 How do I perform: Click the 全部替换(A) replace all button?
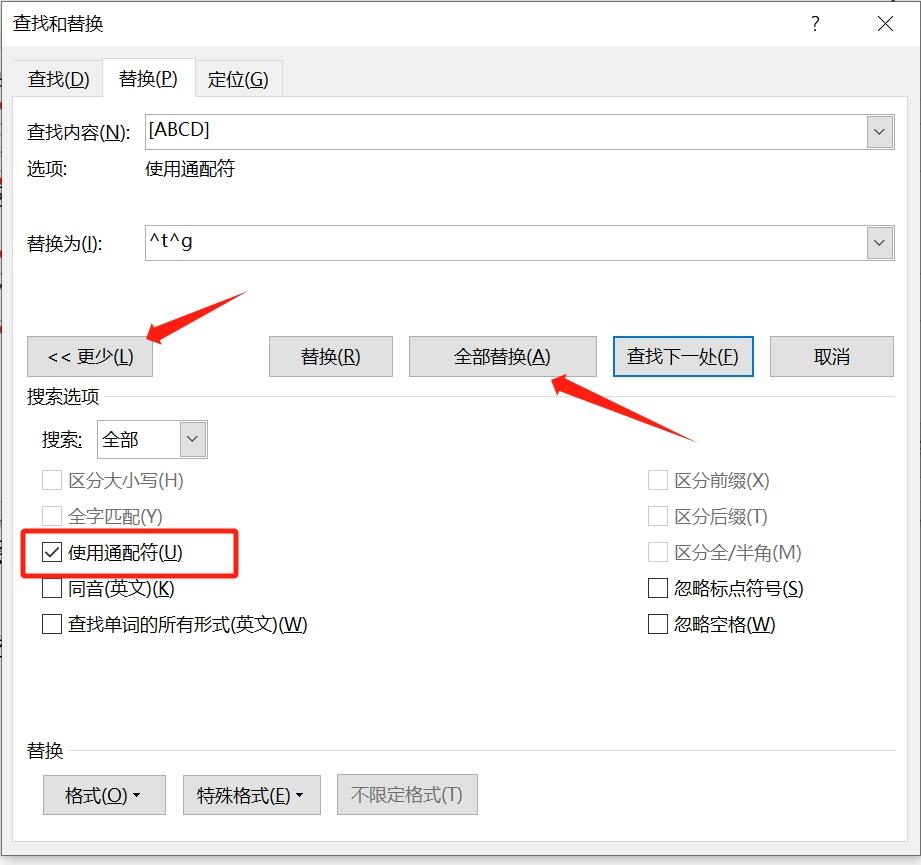click(x=502, y=356)
